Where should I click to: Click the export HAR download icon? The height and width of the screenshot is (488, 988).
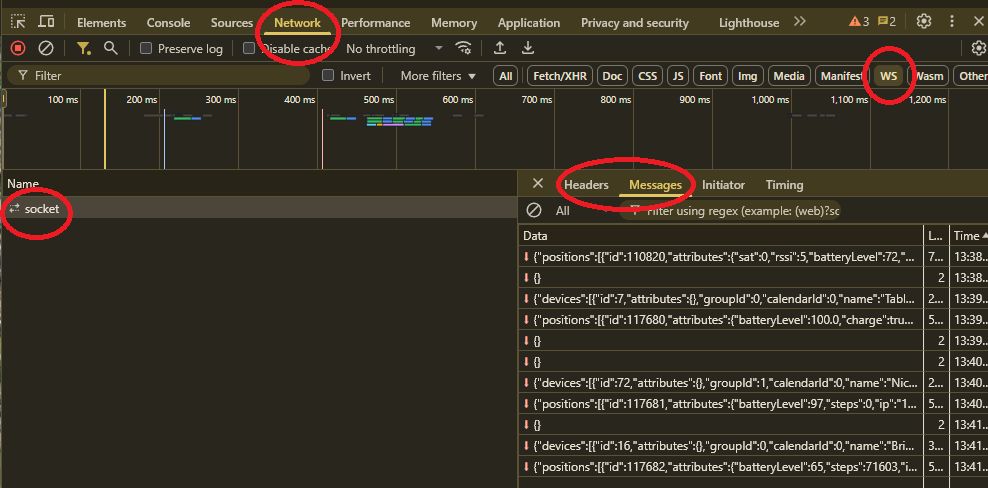coord(528,48)
